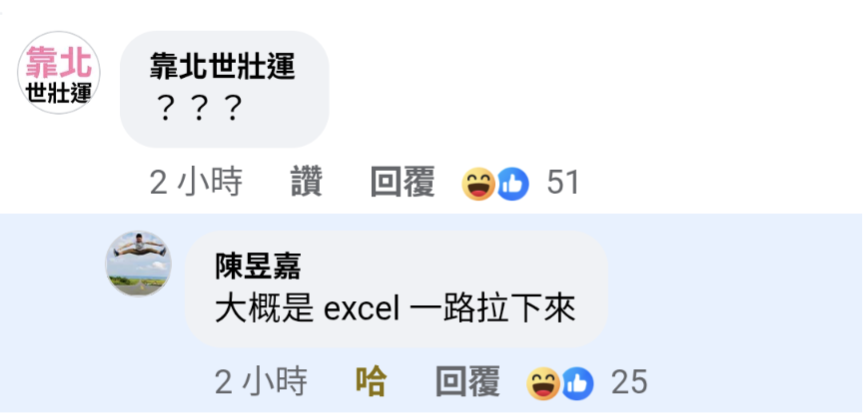The width and height of the screenshot is (863, 413).
Task: Select the 大概是 excel 一路拉下來 comment bubble
Action: coord(396,289)
